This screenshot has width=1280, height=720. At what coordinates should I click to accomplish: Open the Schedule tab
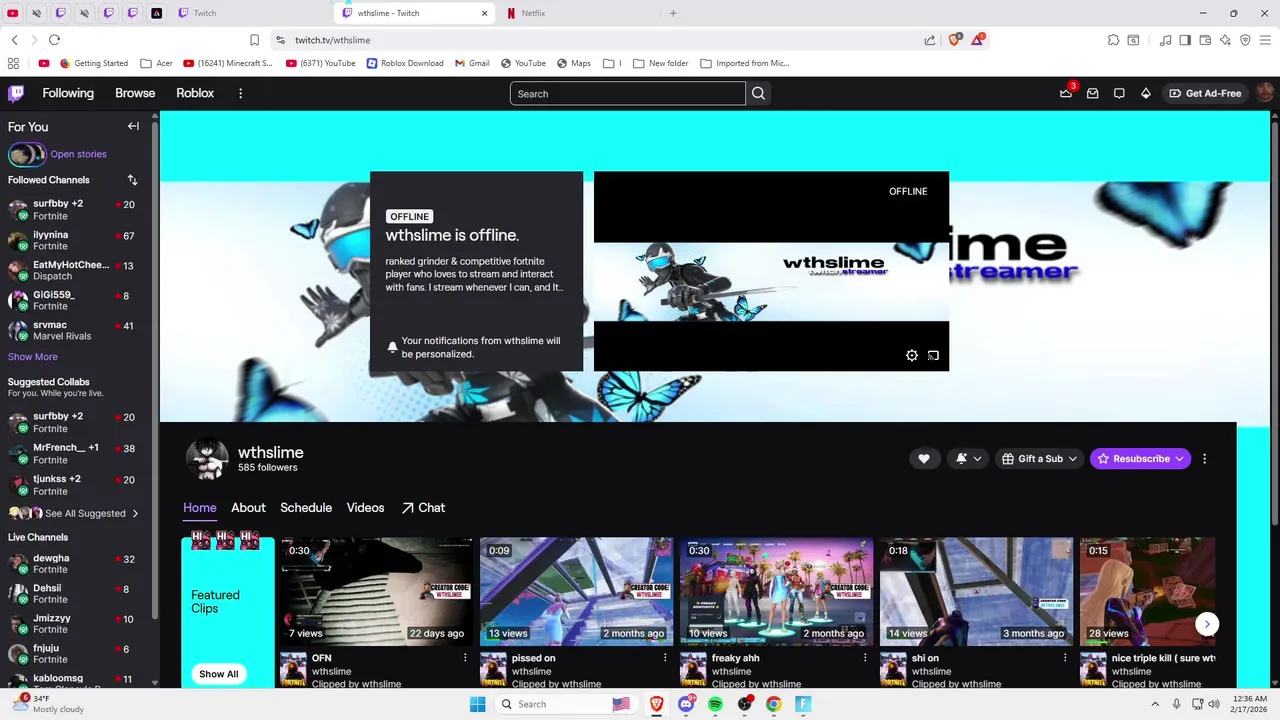(x=306, y=508)
